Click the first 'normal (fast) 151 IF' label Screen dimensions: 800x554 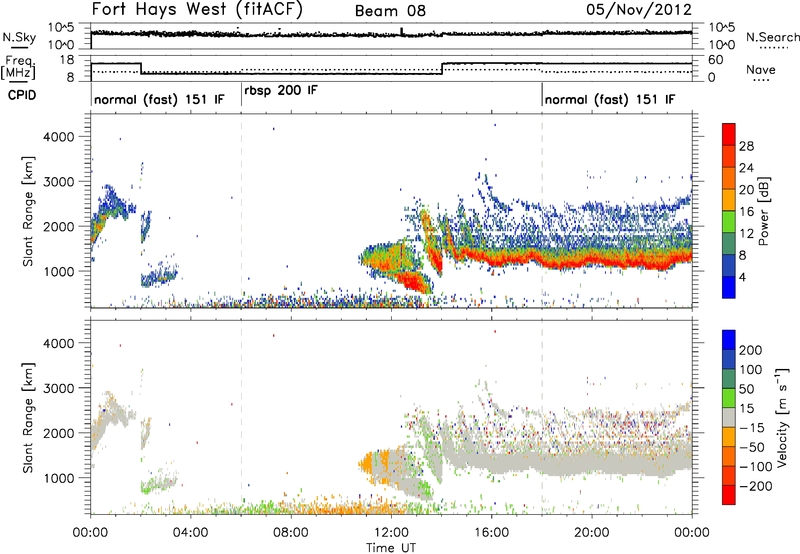159,99
